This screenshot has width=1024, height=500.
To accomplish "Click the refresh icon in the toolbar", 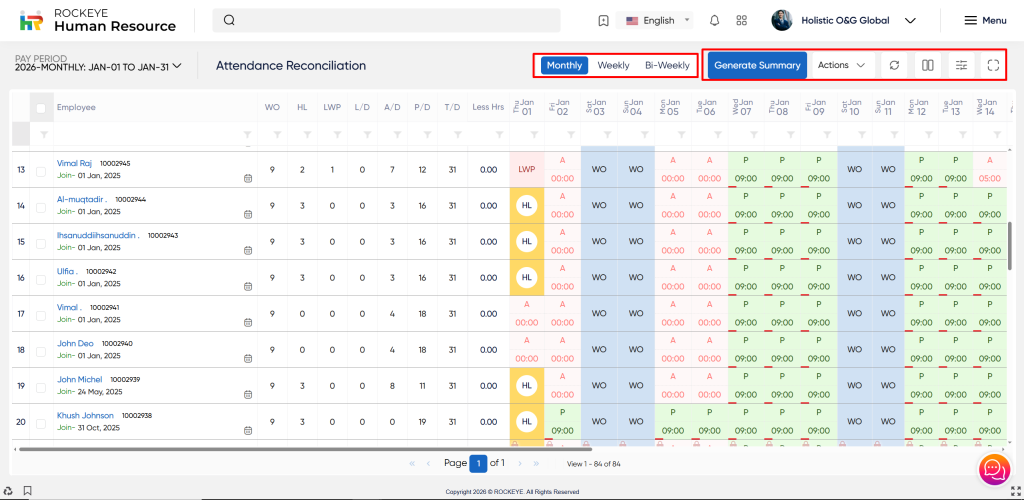I will (894, 65).
